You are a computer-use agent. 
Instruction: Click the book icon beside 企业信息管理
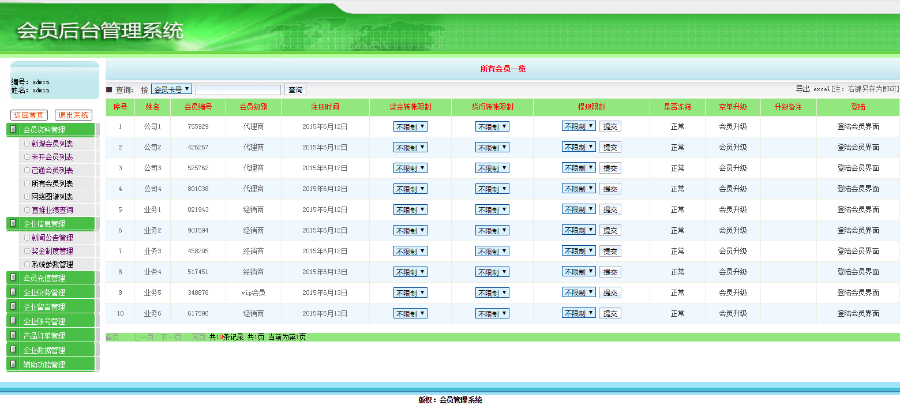pyautogui.click(x=13, y=223)
